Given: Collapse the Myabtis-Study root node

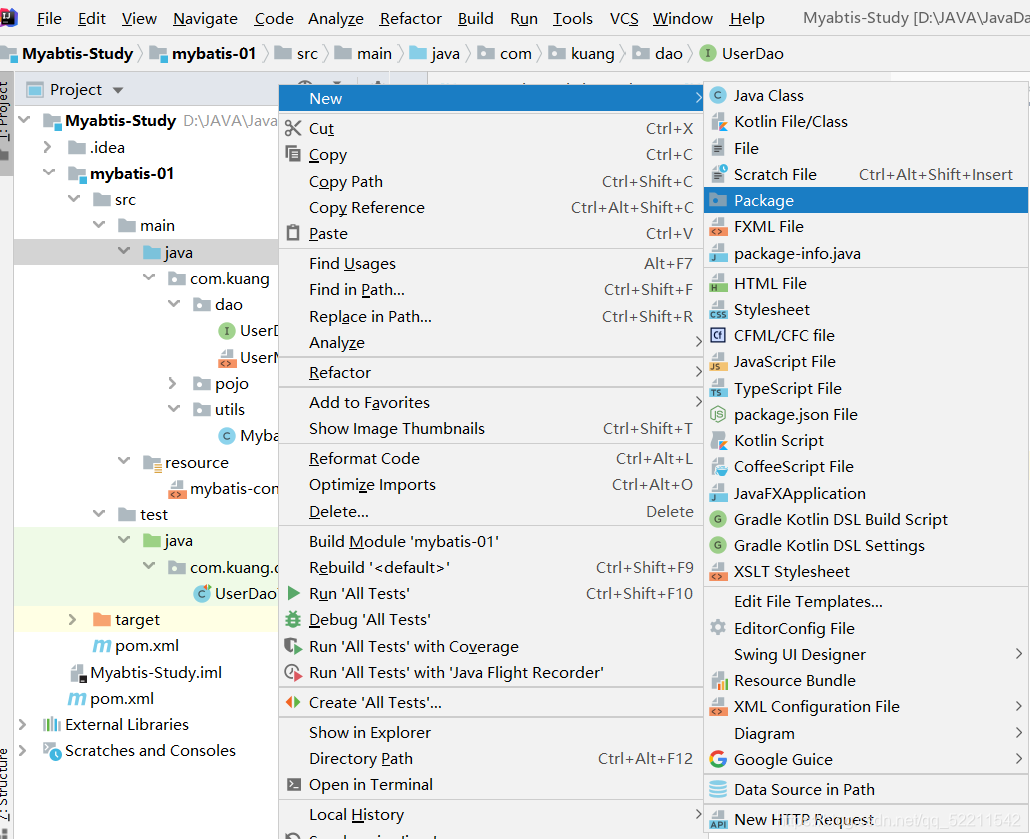Looking at the screenshot, I should click(x=25, y=120).
